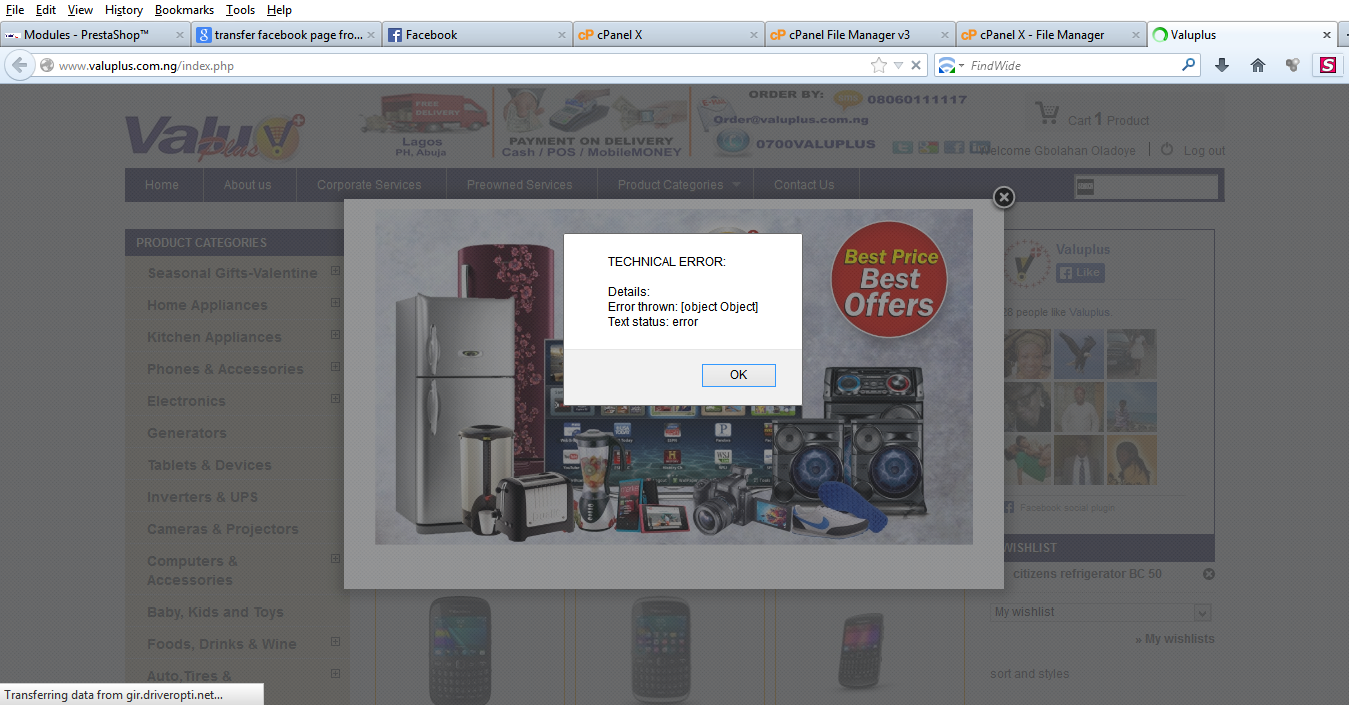Screen dimensions: 1349x720
Task: Click the three-circles add-on icon in the toolbar
Action: click(x=1292, y=65)
